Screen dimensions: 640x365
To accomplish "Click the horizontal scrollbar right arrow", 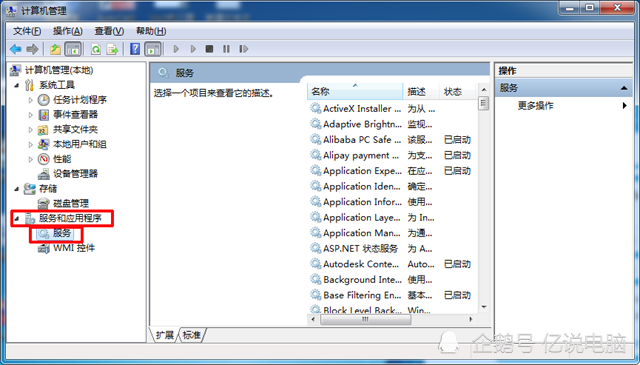I will tap(471, 319).
